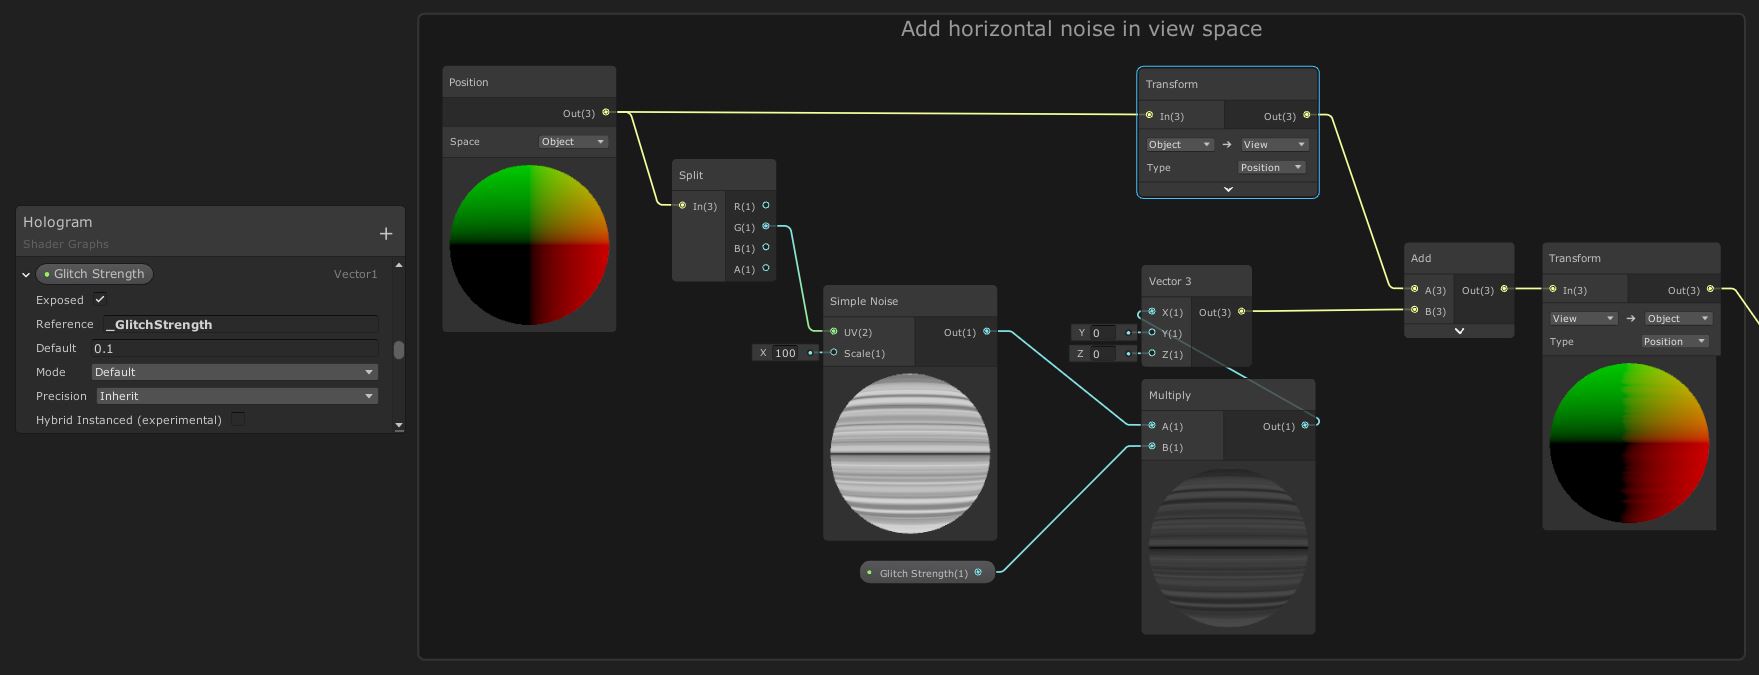This screenshot has width=1759, height=675.
Task: Click Vector 3 Out(3) port
Action: click(1241, 311)
